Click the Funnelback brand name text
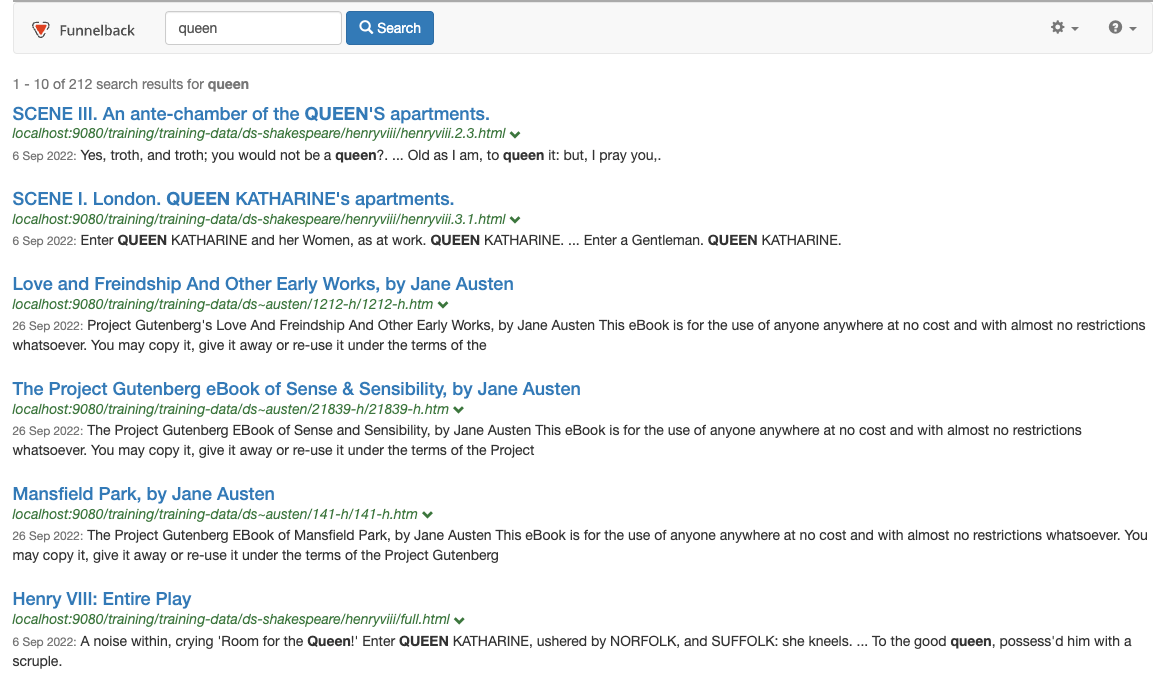1165x677 pixels. pos(97,30)
